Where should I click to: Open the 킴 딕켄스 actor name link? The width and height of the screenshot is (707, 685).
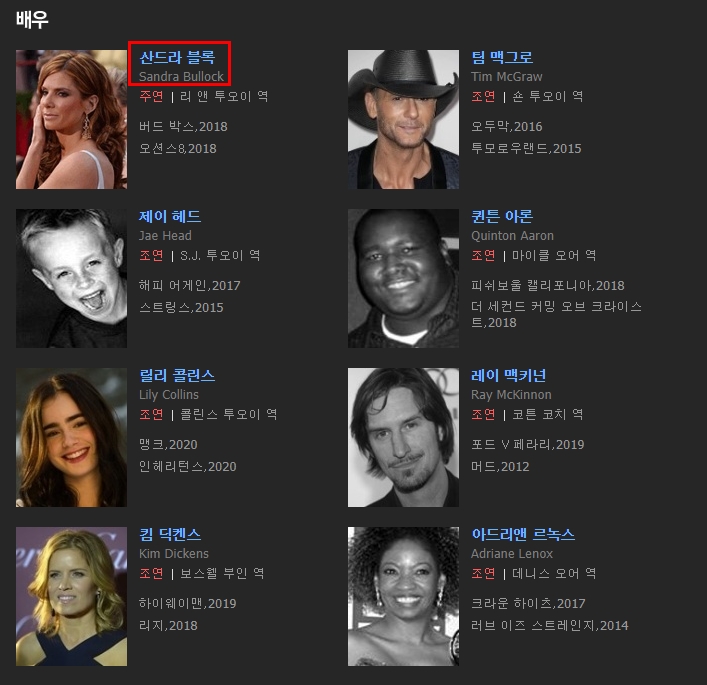[170, 535]
